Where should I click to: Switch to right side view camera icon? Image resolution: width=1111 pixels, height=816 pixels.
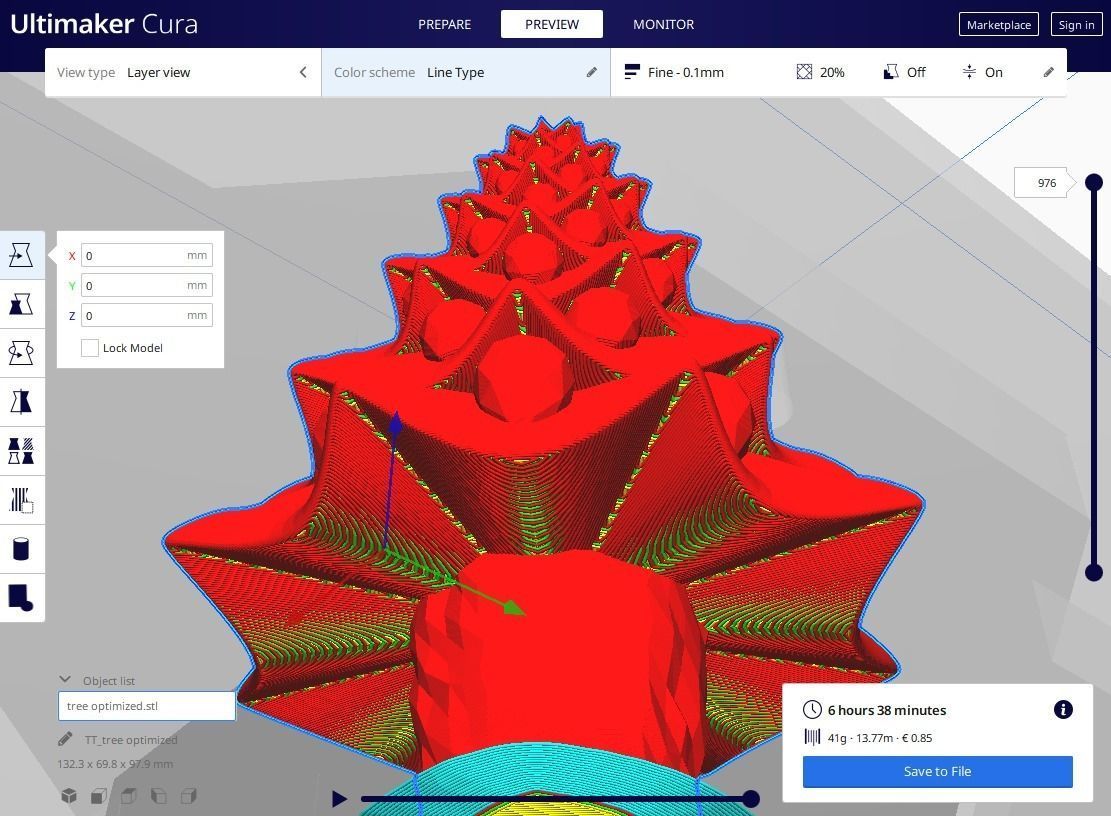188,795
